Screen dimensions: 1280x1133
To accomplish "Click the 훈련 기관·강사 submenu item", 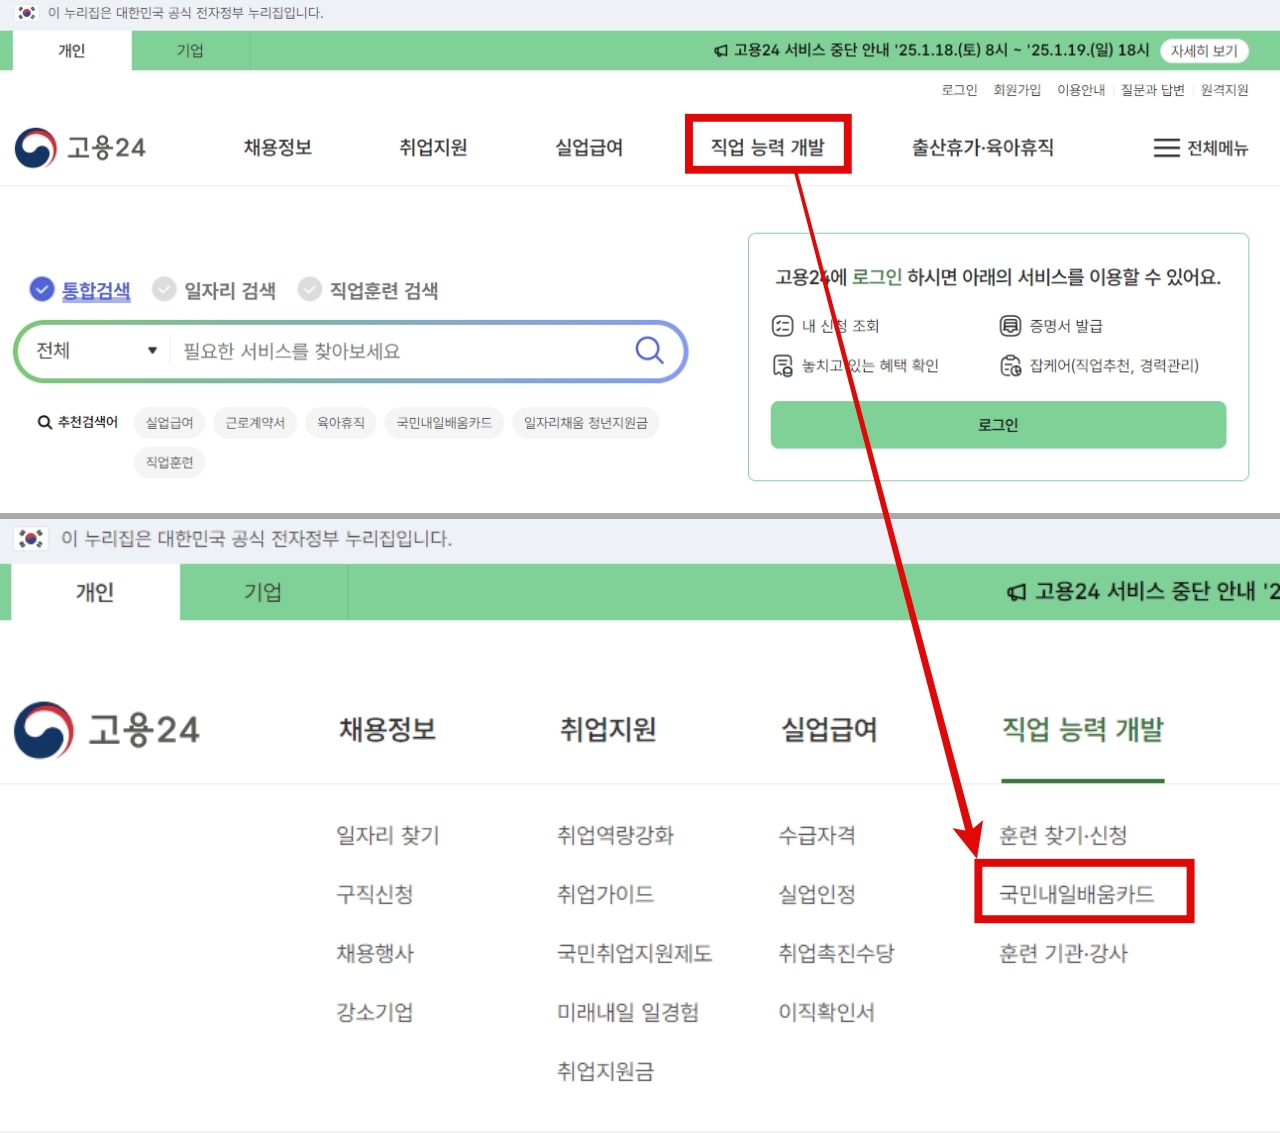I will coord(1064,954).
